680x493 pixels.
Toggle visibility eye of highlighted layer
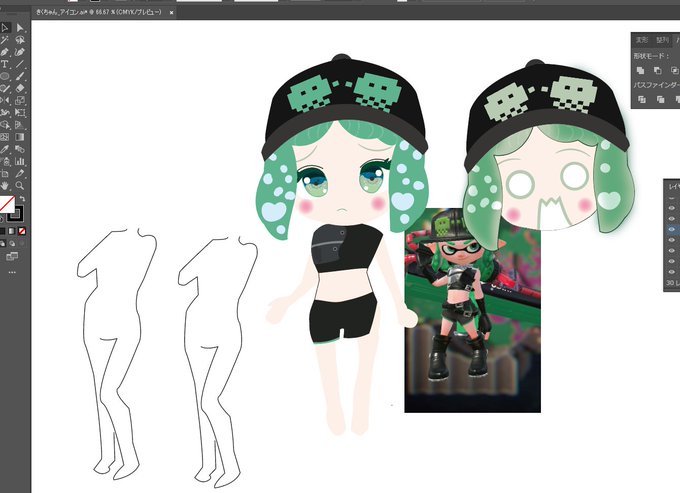point(672,229)
